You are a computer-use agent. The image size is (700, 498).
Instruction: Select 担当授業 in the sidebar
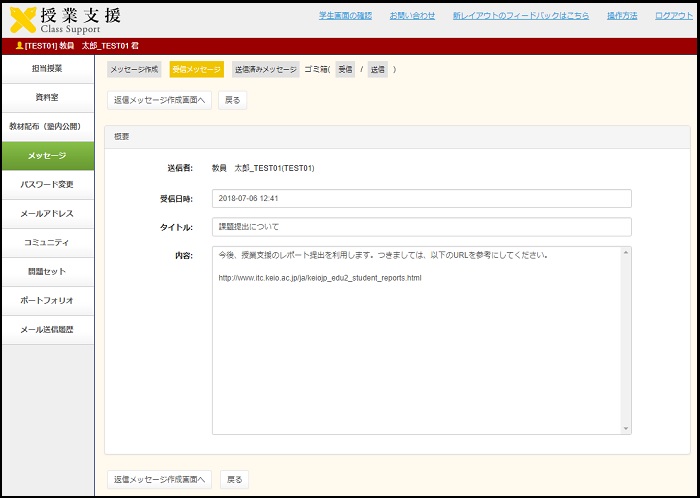[47, 69]
